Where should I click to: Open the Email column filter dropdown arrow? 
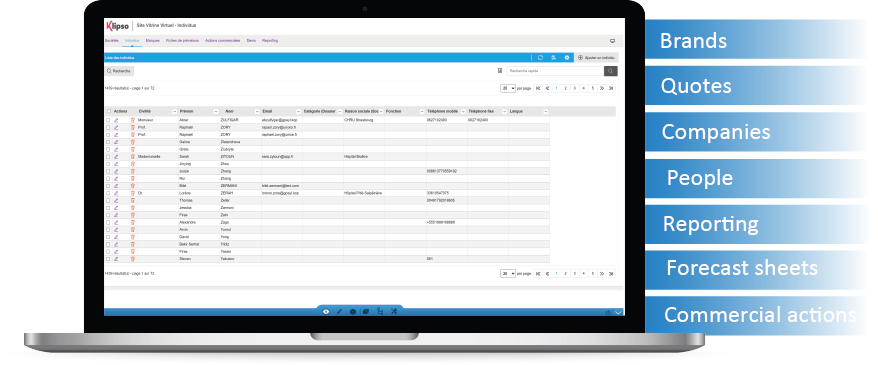pos(298,111)
